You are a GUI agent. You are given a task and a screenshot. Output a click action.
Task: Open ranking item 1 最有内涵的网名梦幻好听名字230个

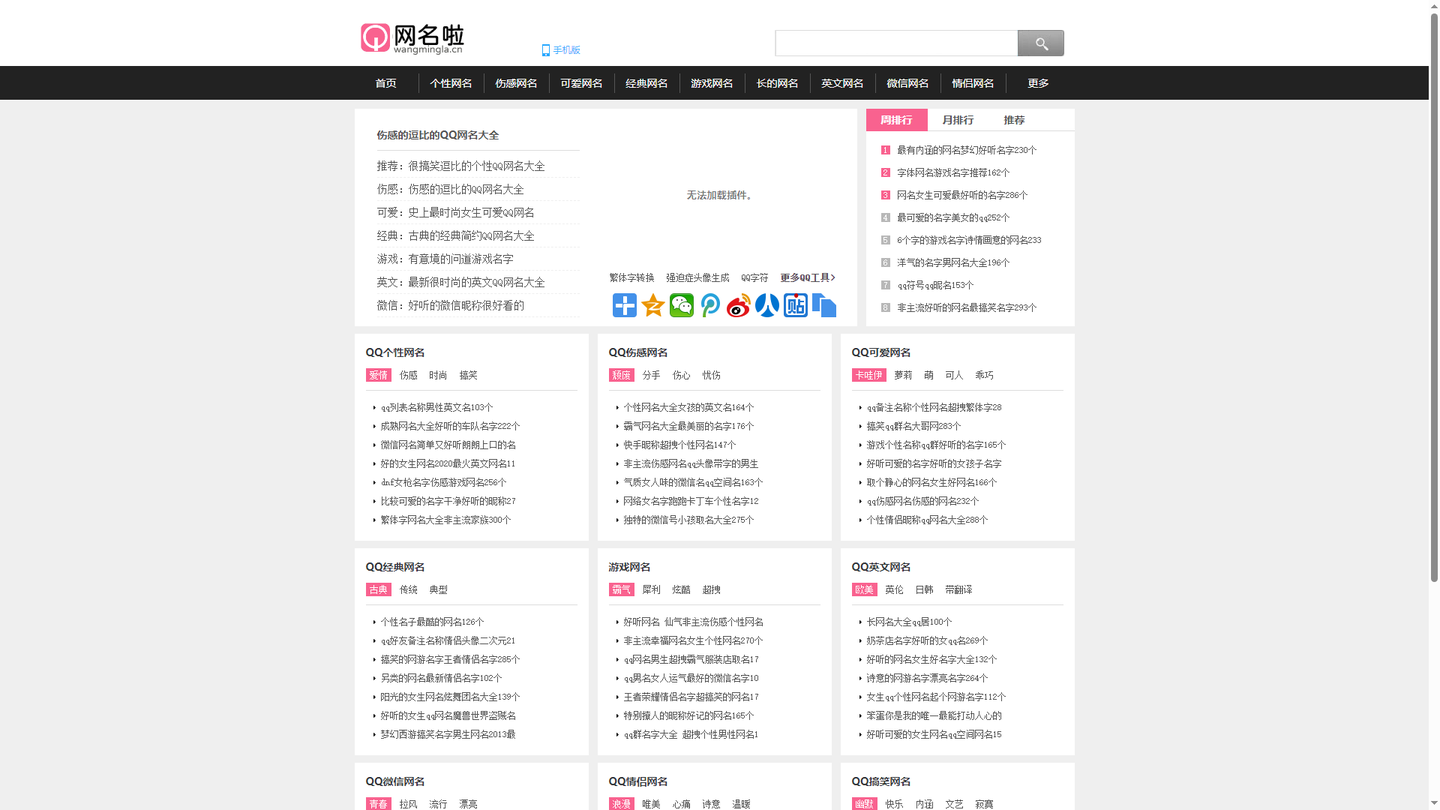(967, 150)
